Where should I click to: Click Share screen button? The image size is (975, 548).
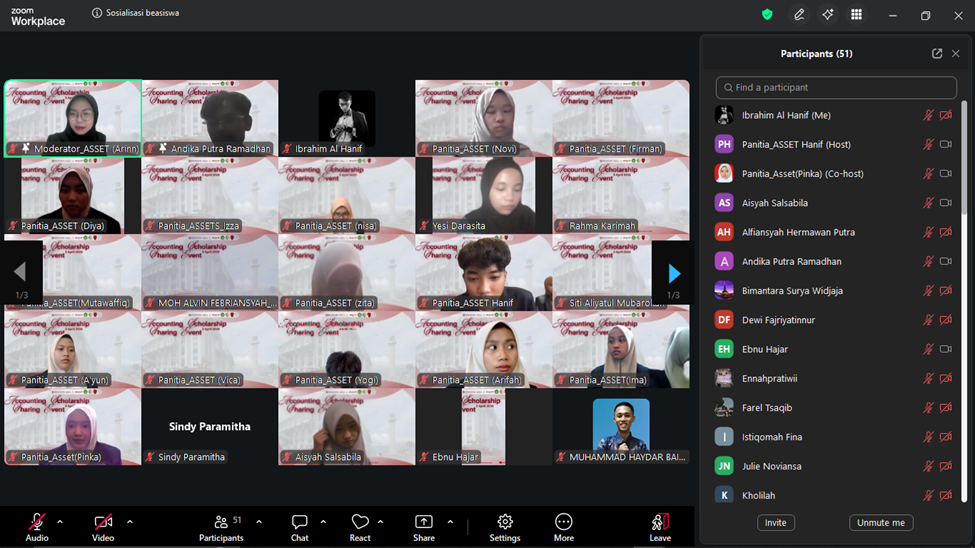tap(424, 527)
